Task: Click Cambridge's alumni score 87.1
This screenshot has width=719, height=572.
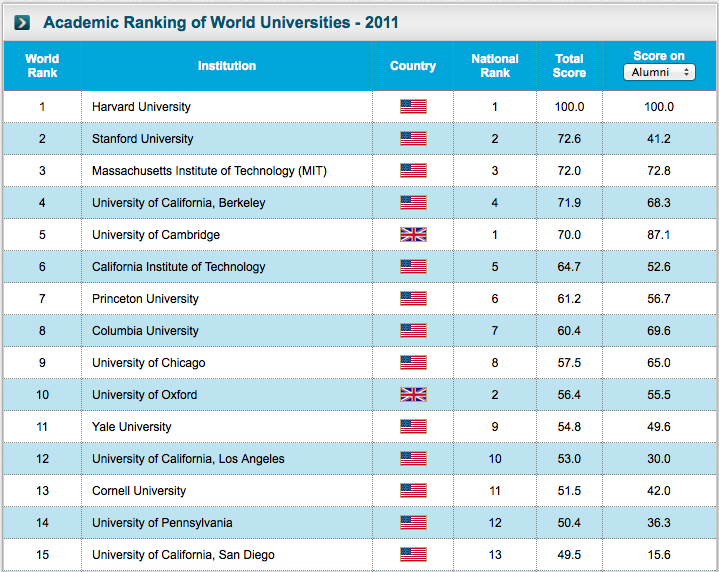Action: click(x=659, y=234)
